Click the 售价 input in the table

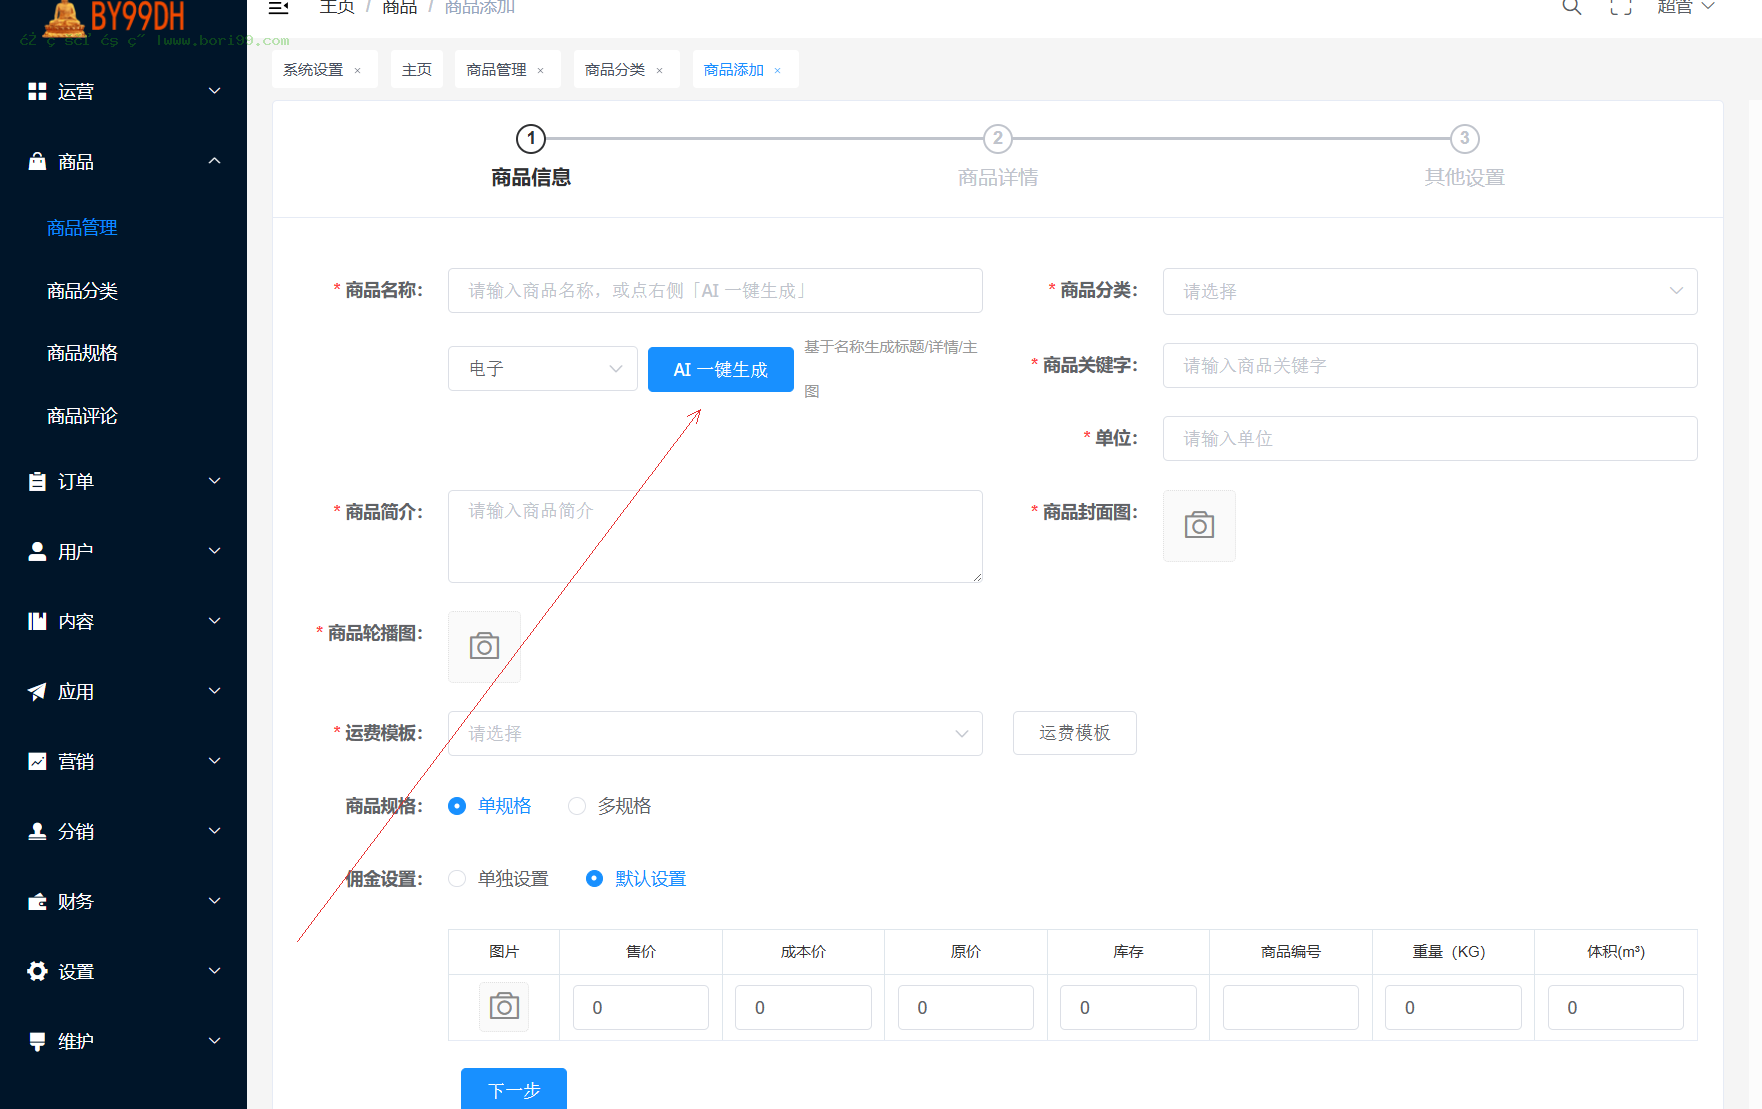pyautogui.click(x=641, y=1007)
